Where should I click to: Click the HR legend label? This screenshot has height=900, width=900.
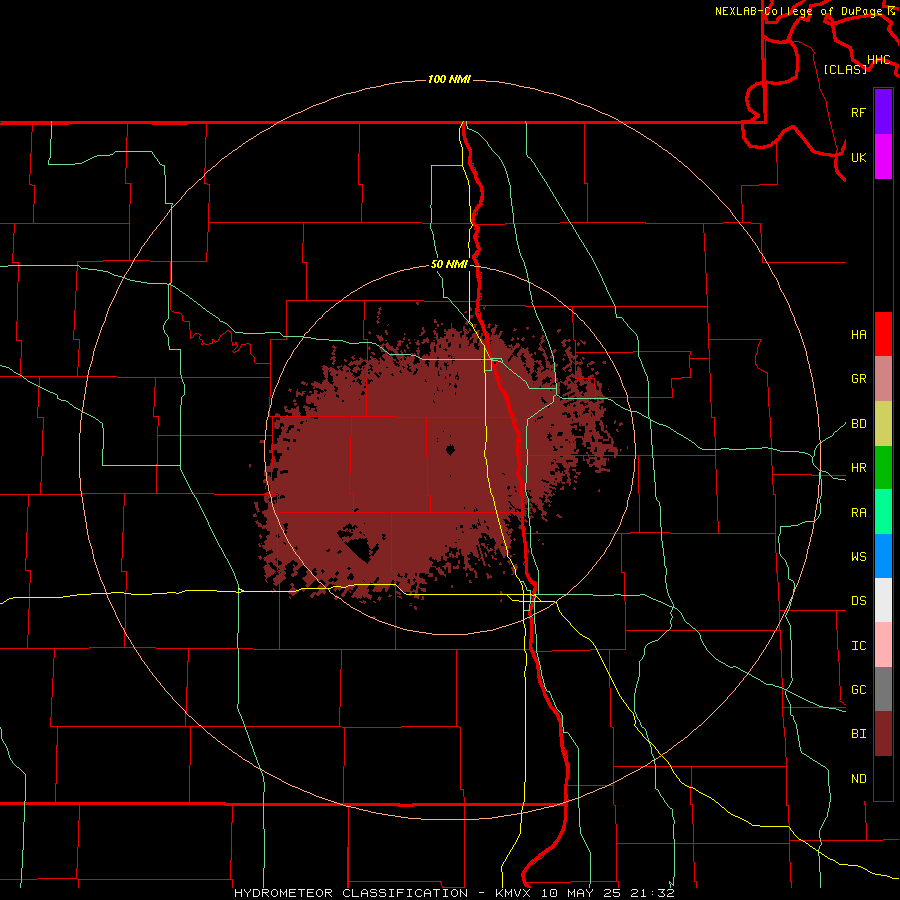tap(858, 468)
